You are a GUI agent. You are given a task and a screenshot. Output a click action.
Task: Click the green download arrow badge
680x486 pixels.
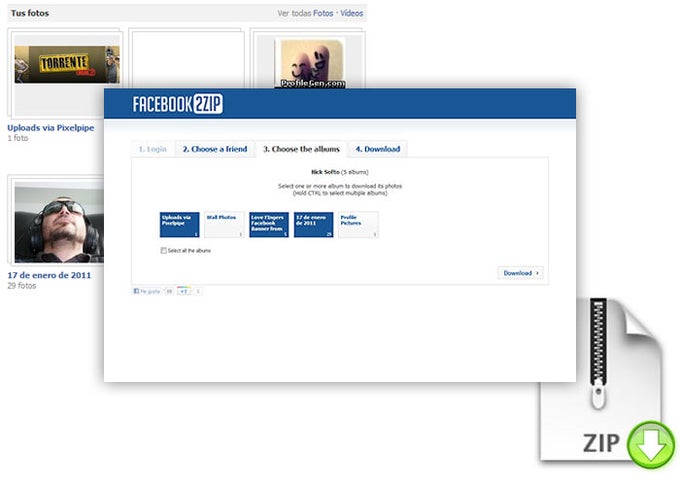651,444
